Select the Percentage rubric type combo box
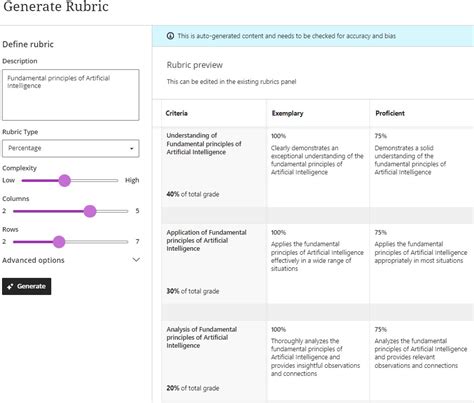474x403 pixels. [71, 148]
